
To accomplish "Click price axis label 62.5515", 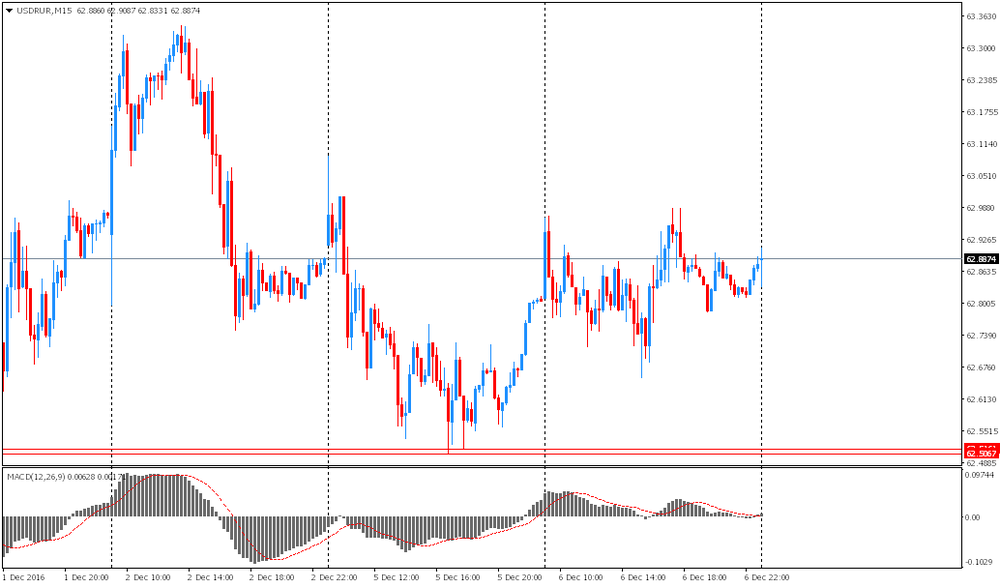I will point(981,431).
